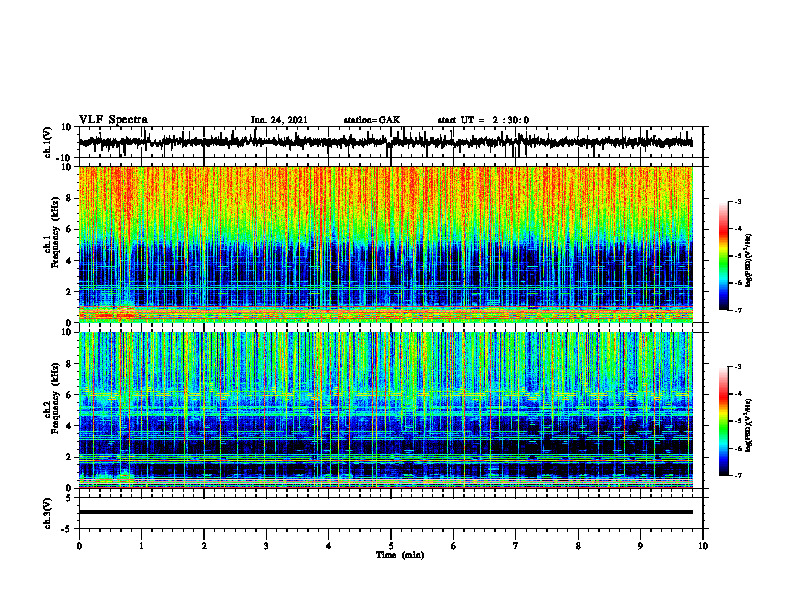Screen dimensions: 792x612
Task: Click the "8" tick on time axis
Action: (x=578, y=546)
